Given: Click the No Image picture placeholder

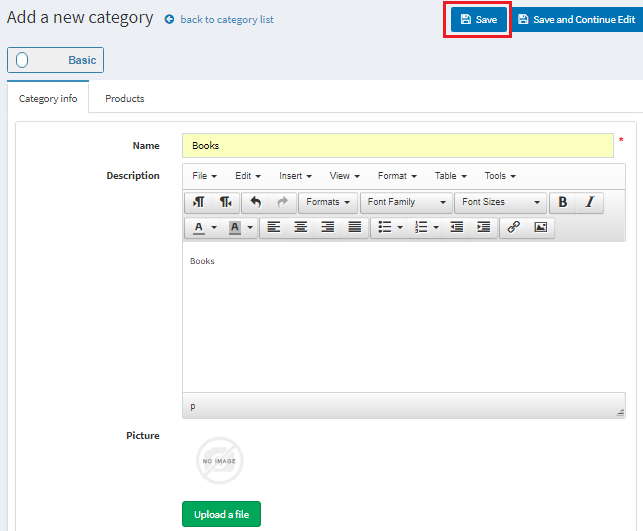Looking at the screenshot, I should click(220, 460).
